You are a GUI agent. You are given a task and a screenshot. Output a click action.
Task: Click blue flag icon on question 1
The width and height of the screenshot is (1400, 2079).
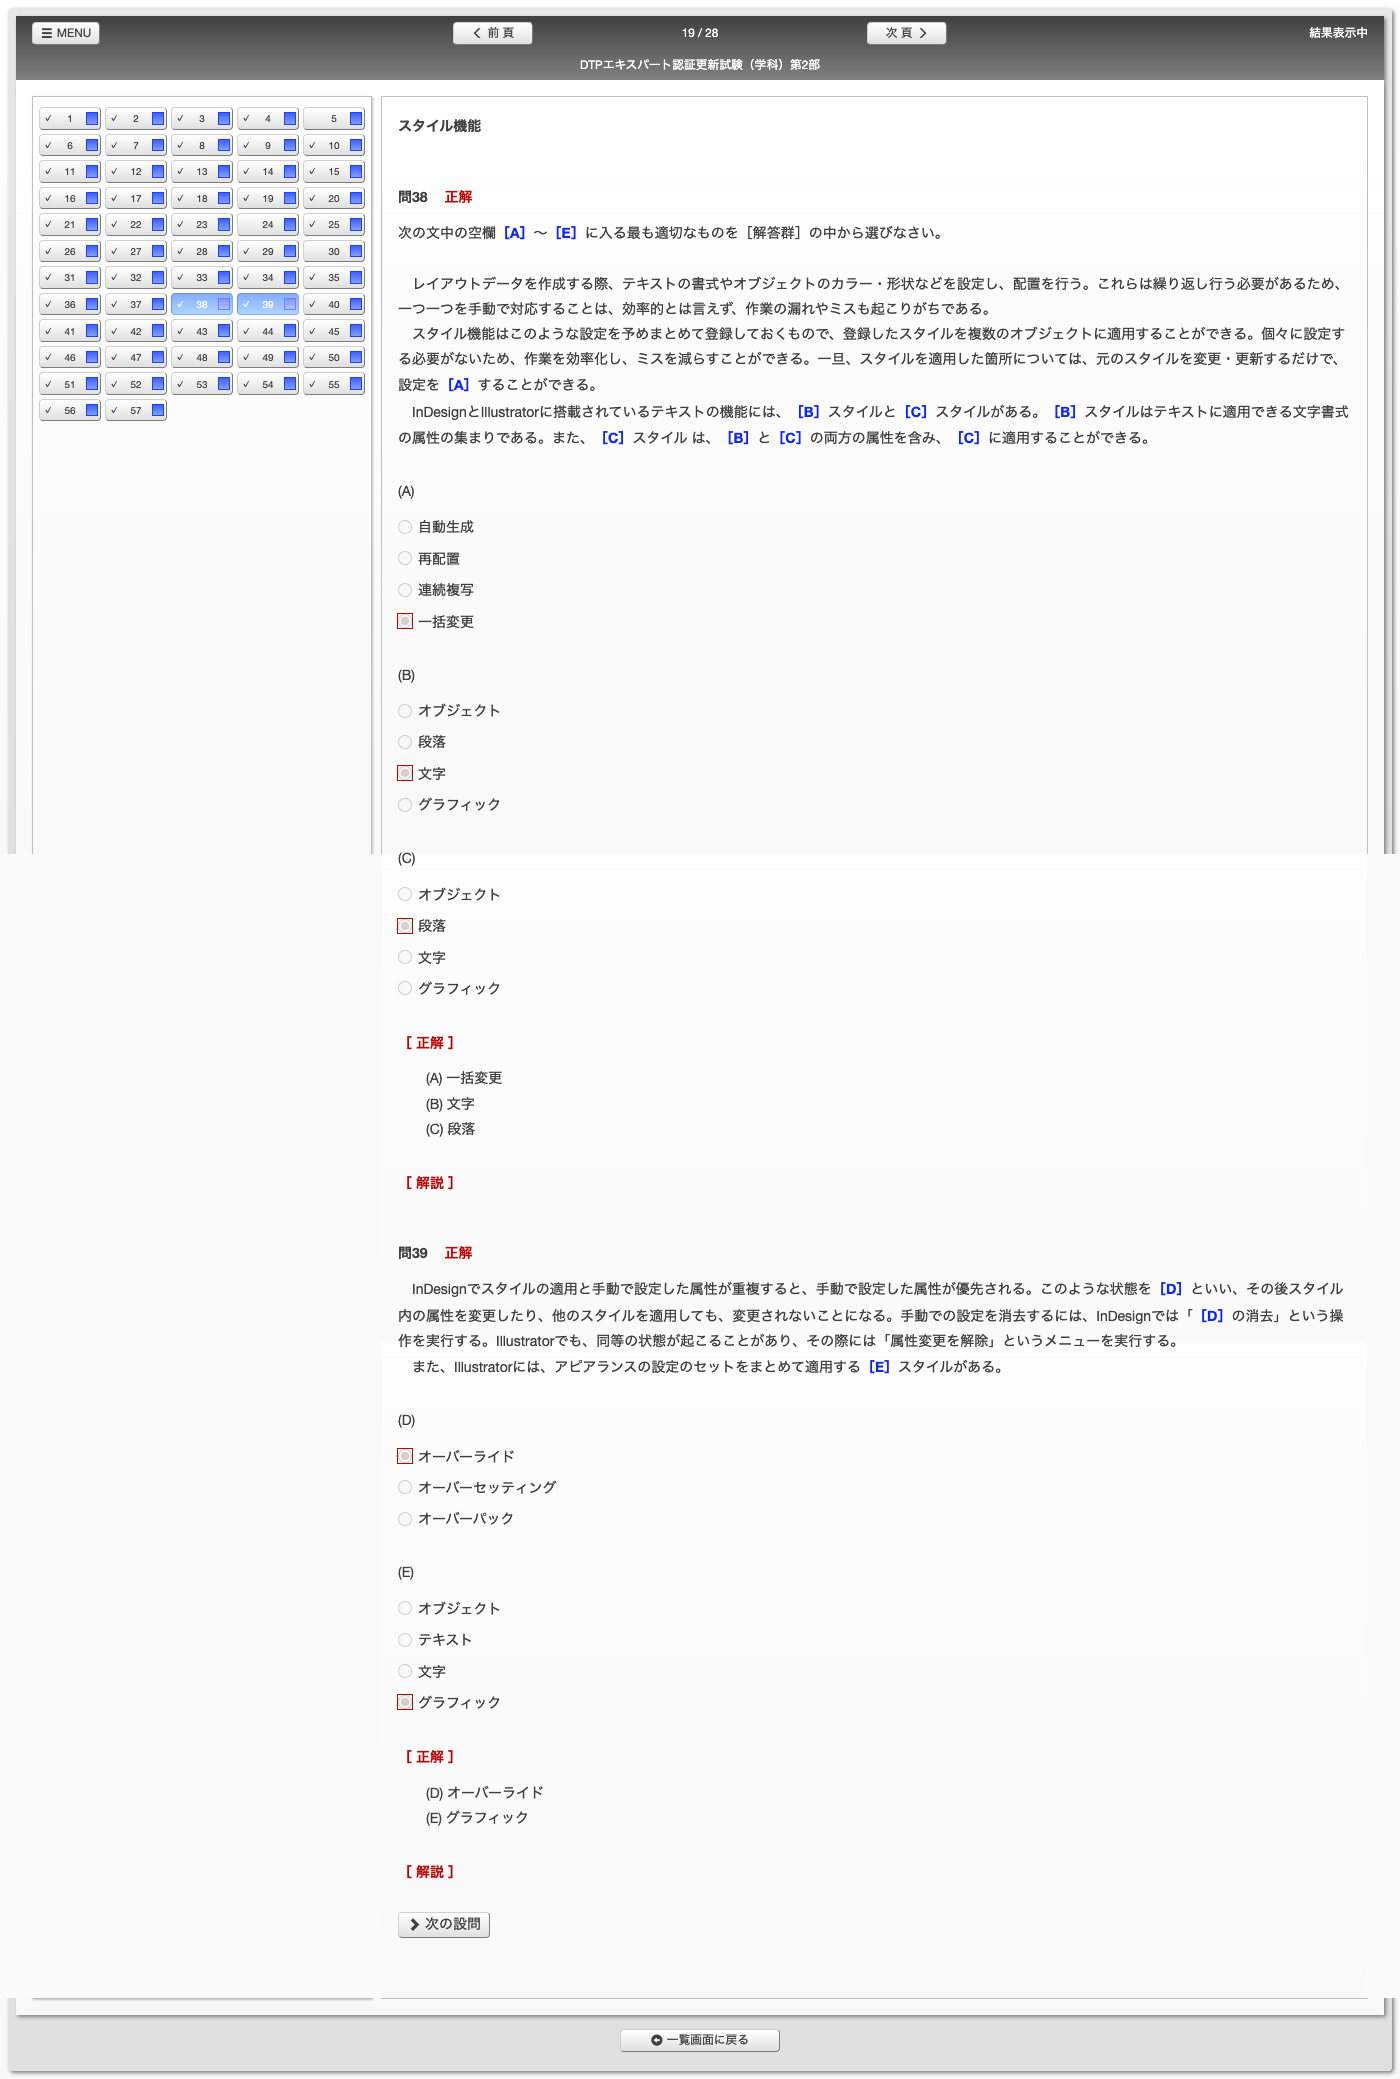point(92,119)
